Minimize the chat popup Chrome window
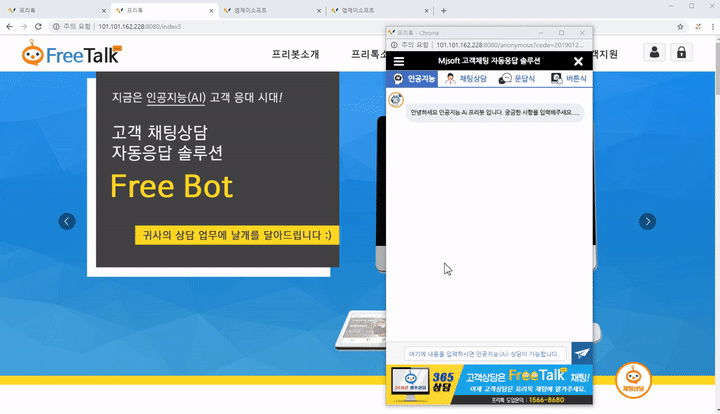Viewport: 720px width, 414px height. point(541,33)
